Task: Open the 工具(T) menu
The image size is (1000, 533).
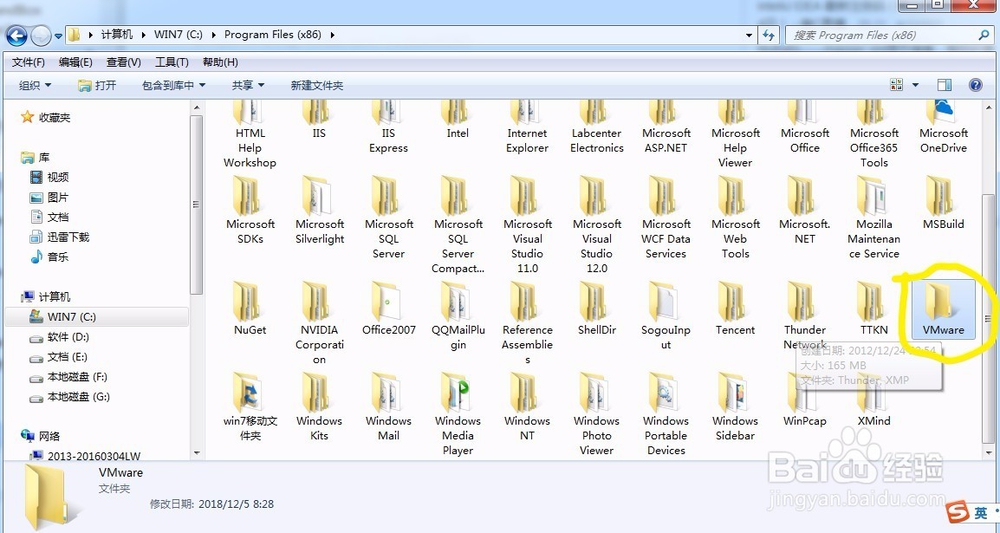Action: [x=172, y=62]
